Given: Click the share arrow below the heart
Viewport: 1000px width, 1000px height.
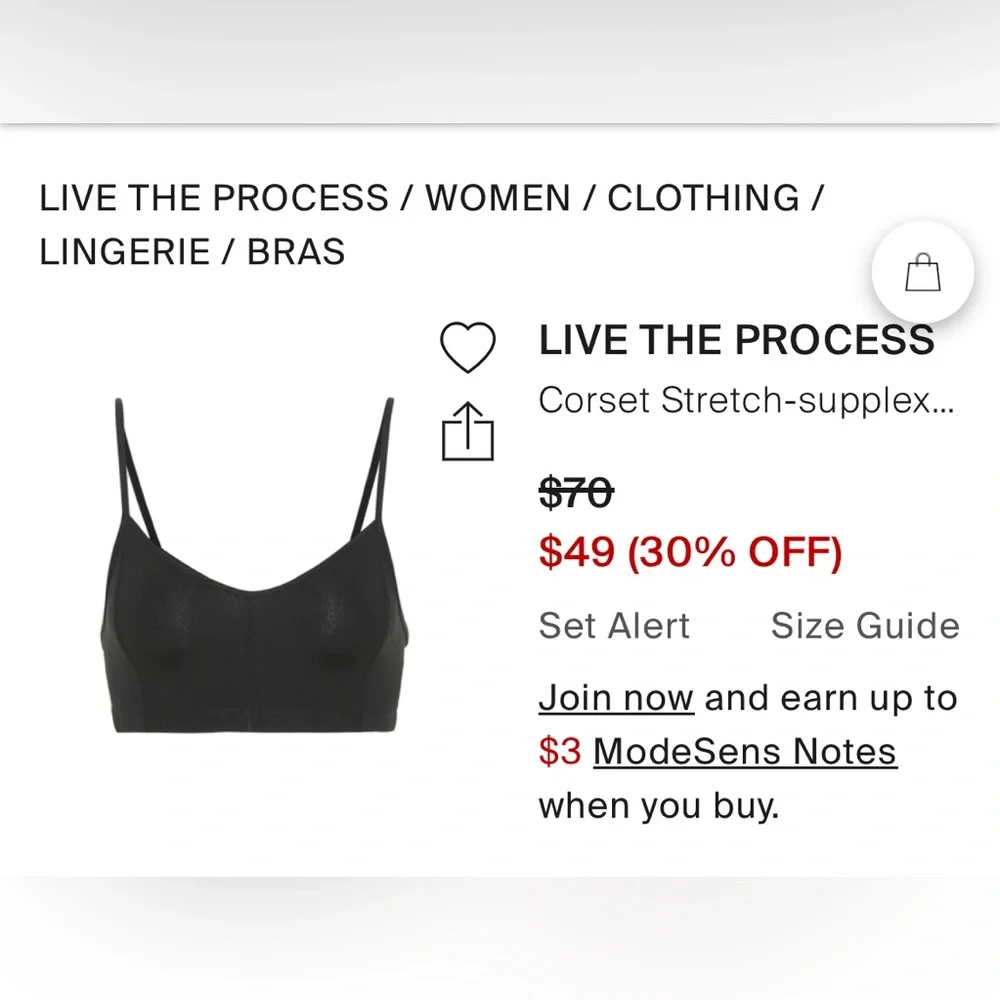Looking at the screenshot, I should [x=468, y=433].
